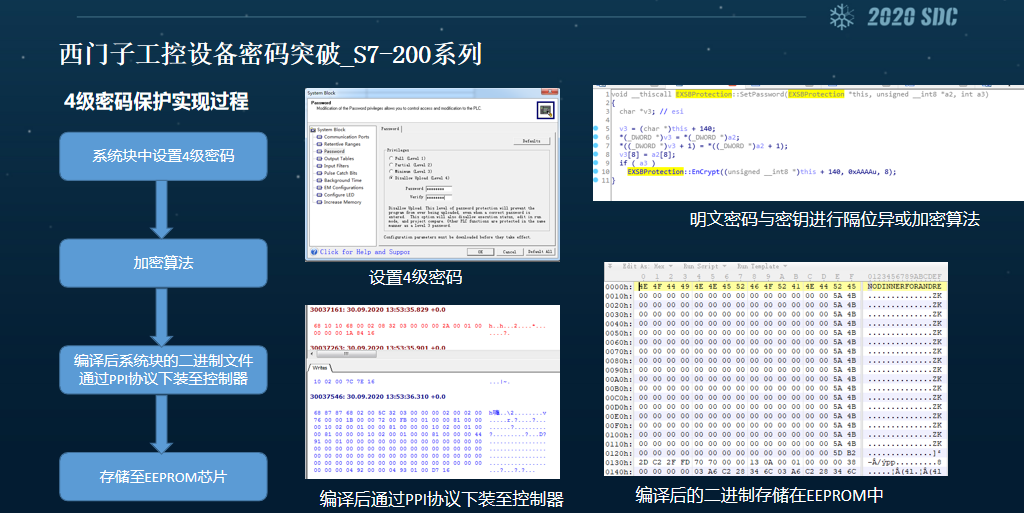Select Full (Level 1) privilege radio button
This screenshot has width=1024, height=513.
point(392,158)
